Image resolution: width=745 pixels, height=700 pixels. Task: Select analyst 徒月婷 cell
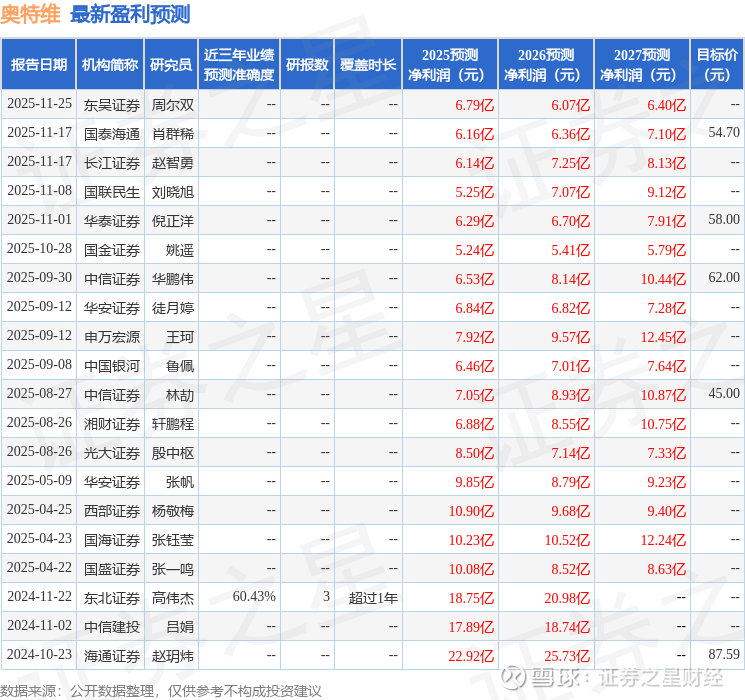[172, 308]
